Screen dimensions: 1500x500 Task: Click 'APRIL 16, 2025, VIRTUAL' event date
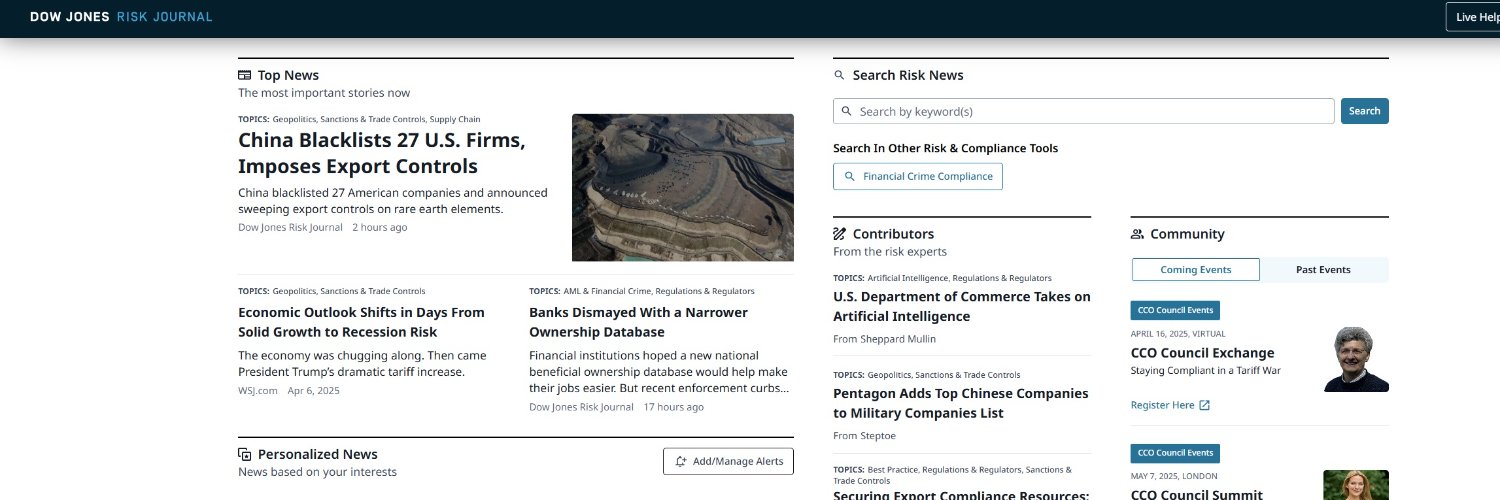tap(1178, 334)
